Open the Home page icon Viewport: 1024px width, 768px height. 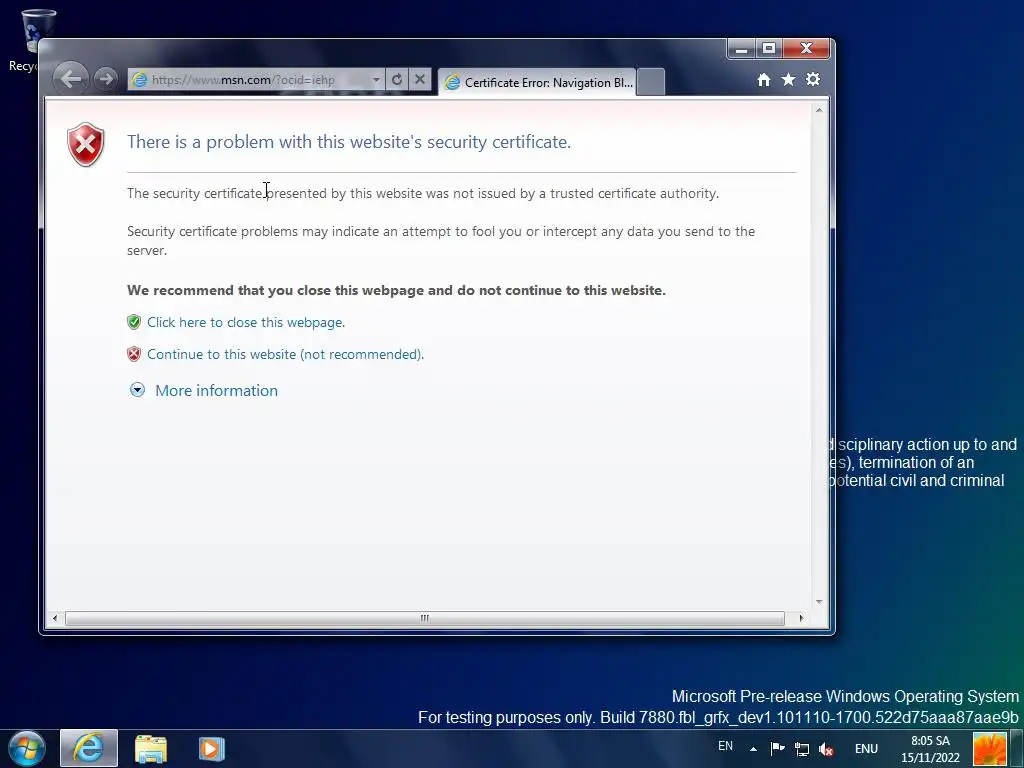763,80
